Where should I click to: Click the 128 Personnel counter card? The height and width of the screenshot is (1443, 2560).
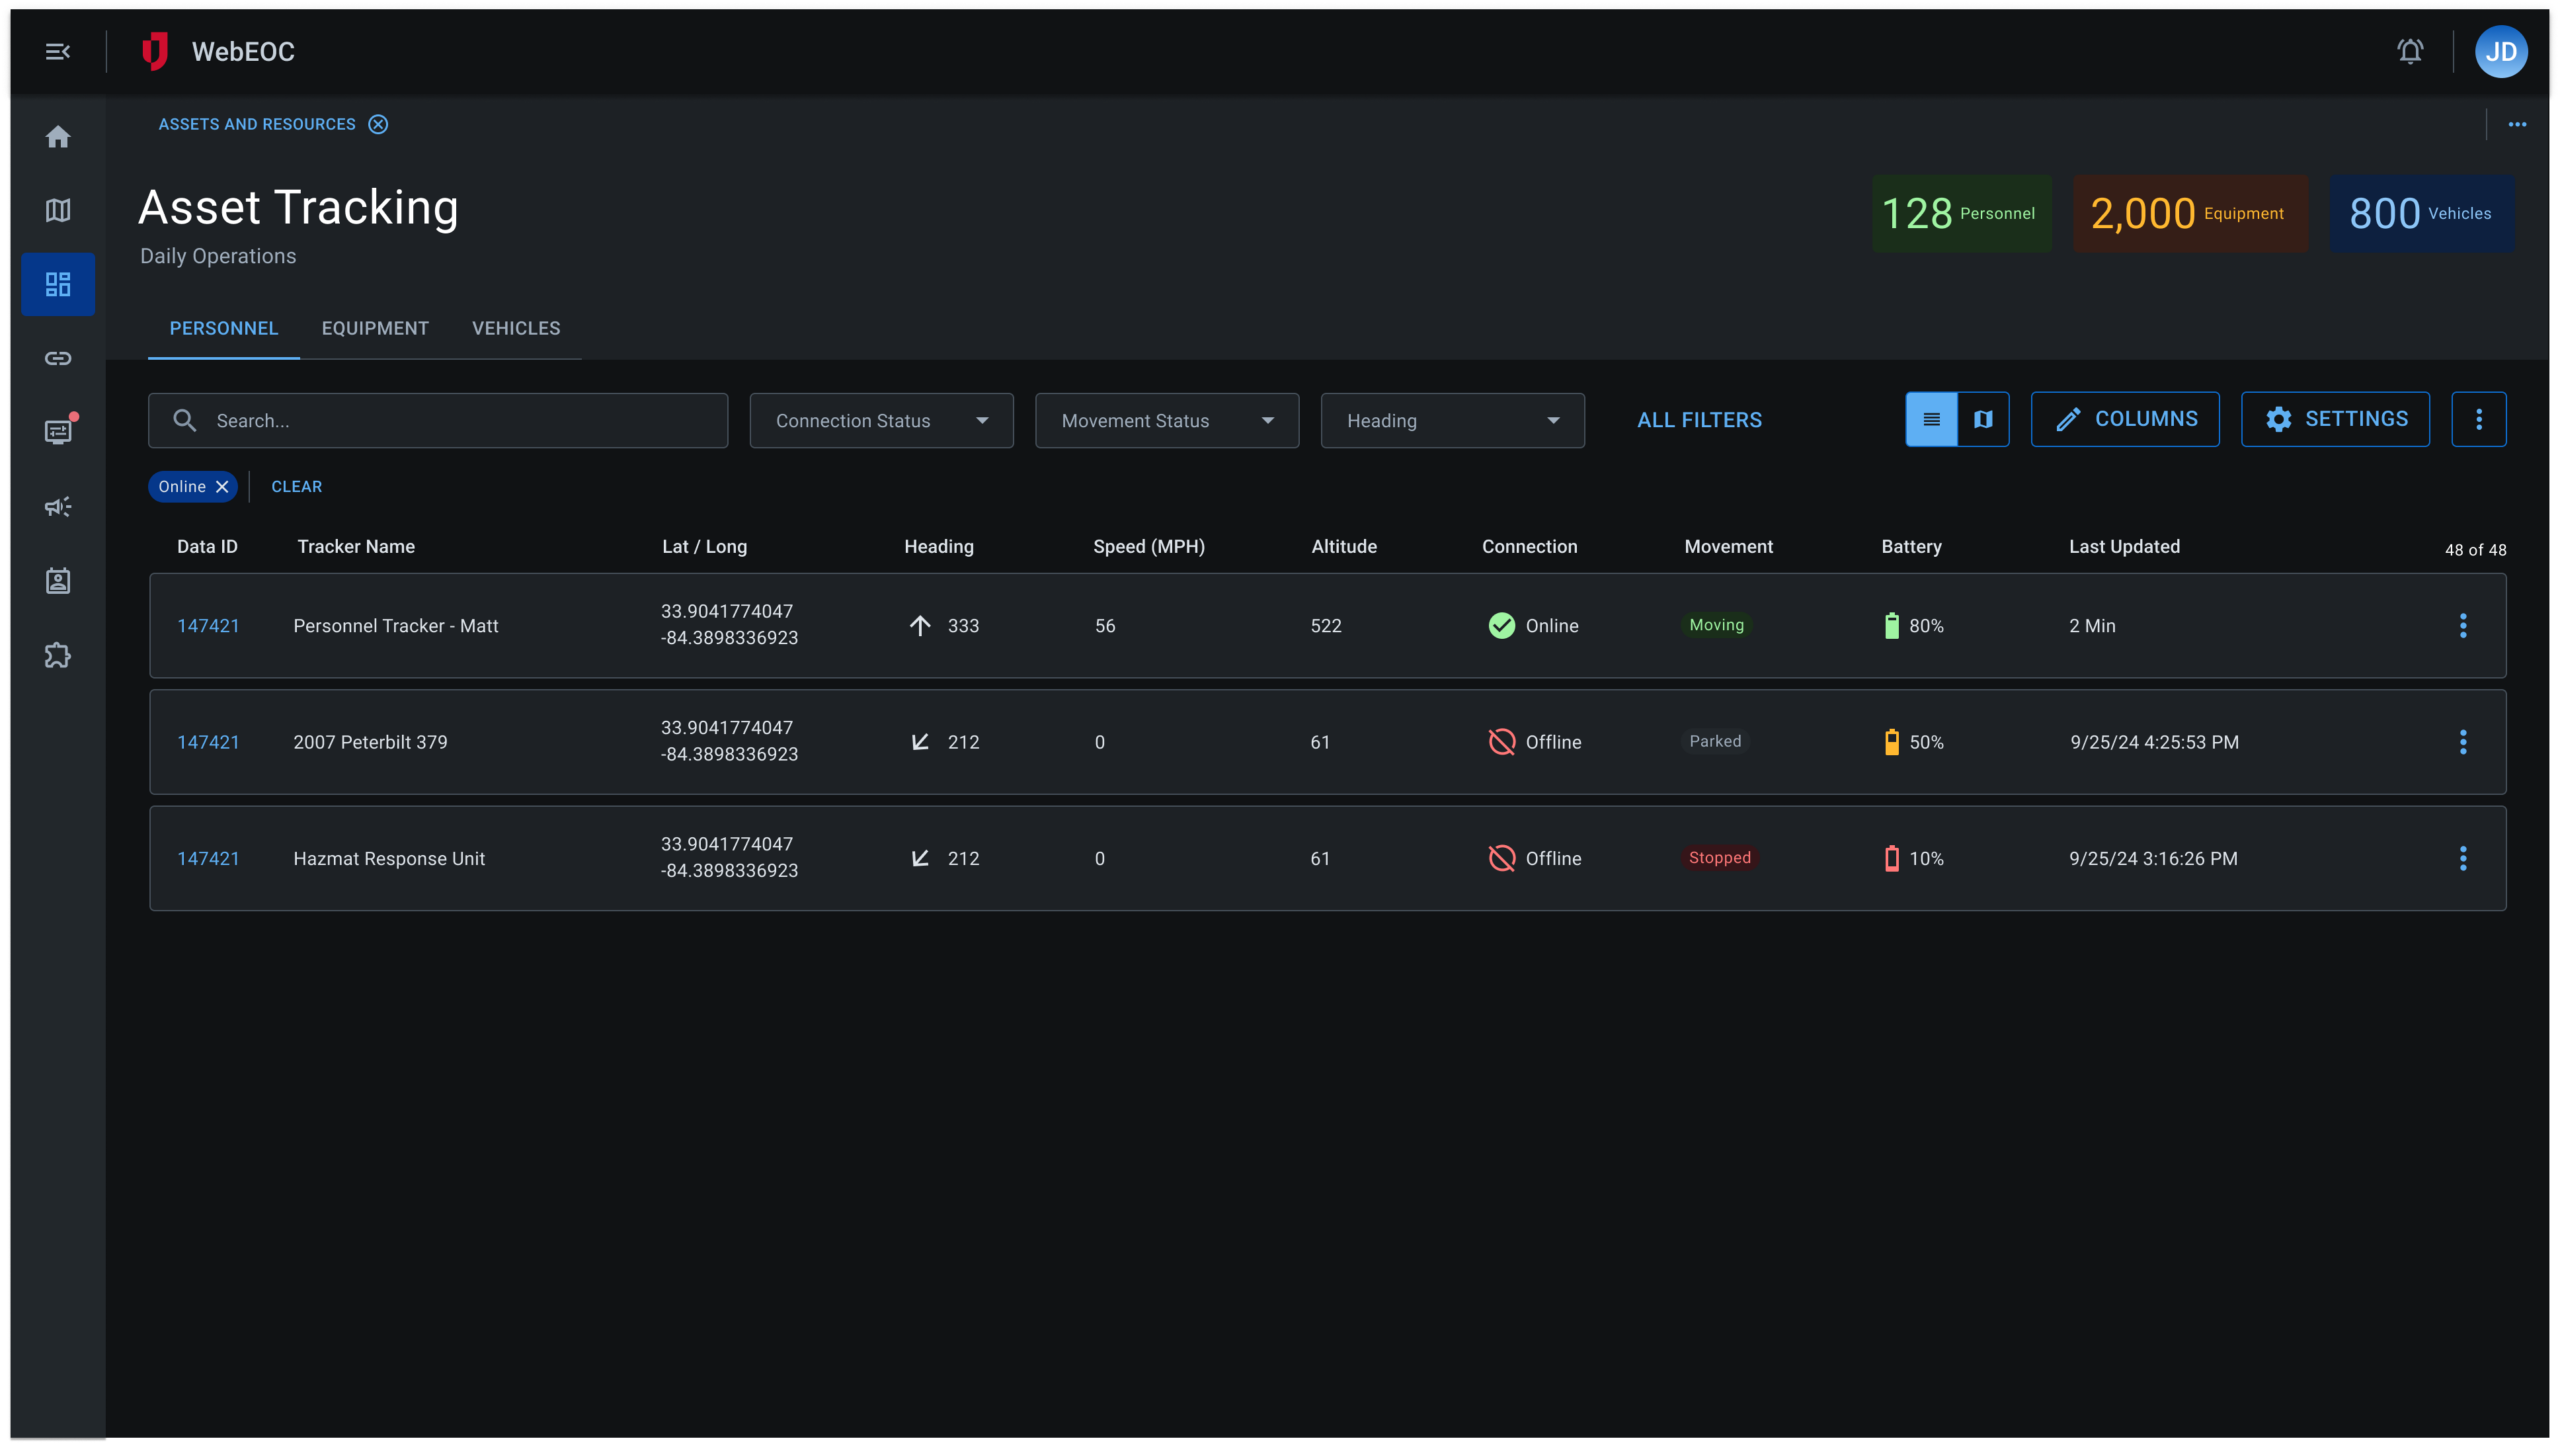tap(1961, 213)
